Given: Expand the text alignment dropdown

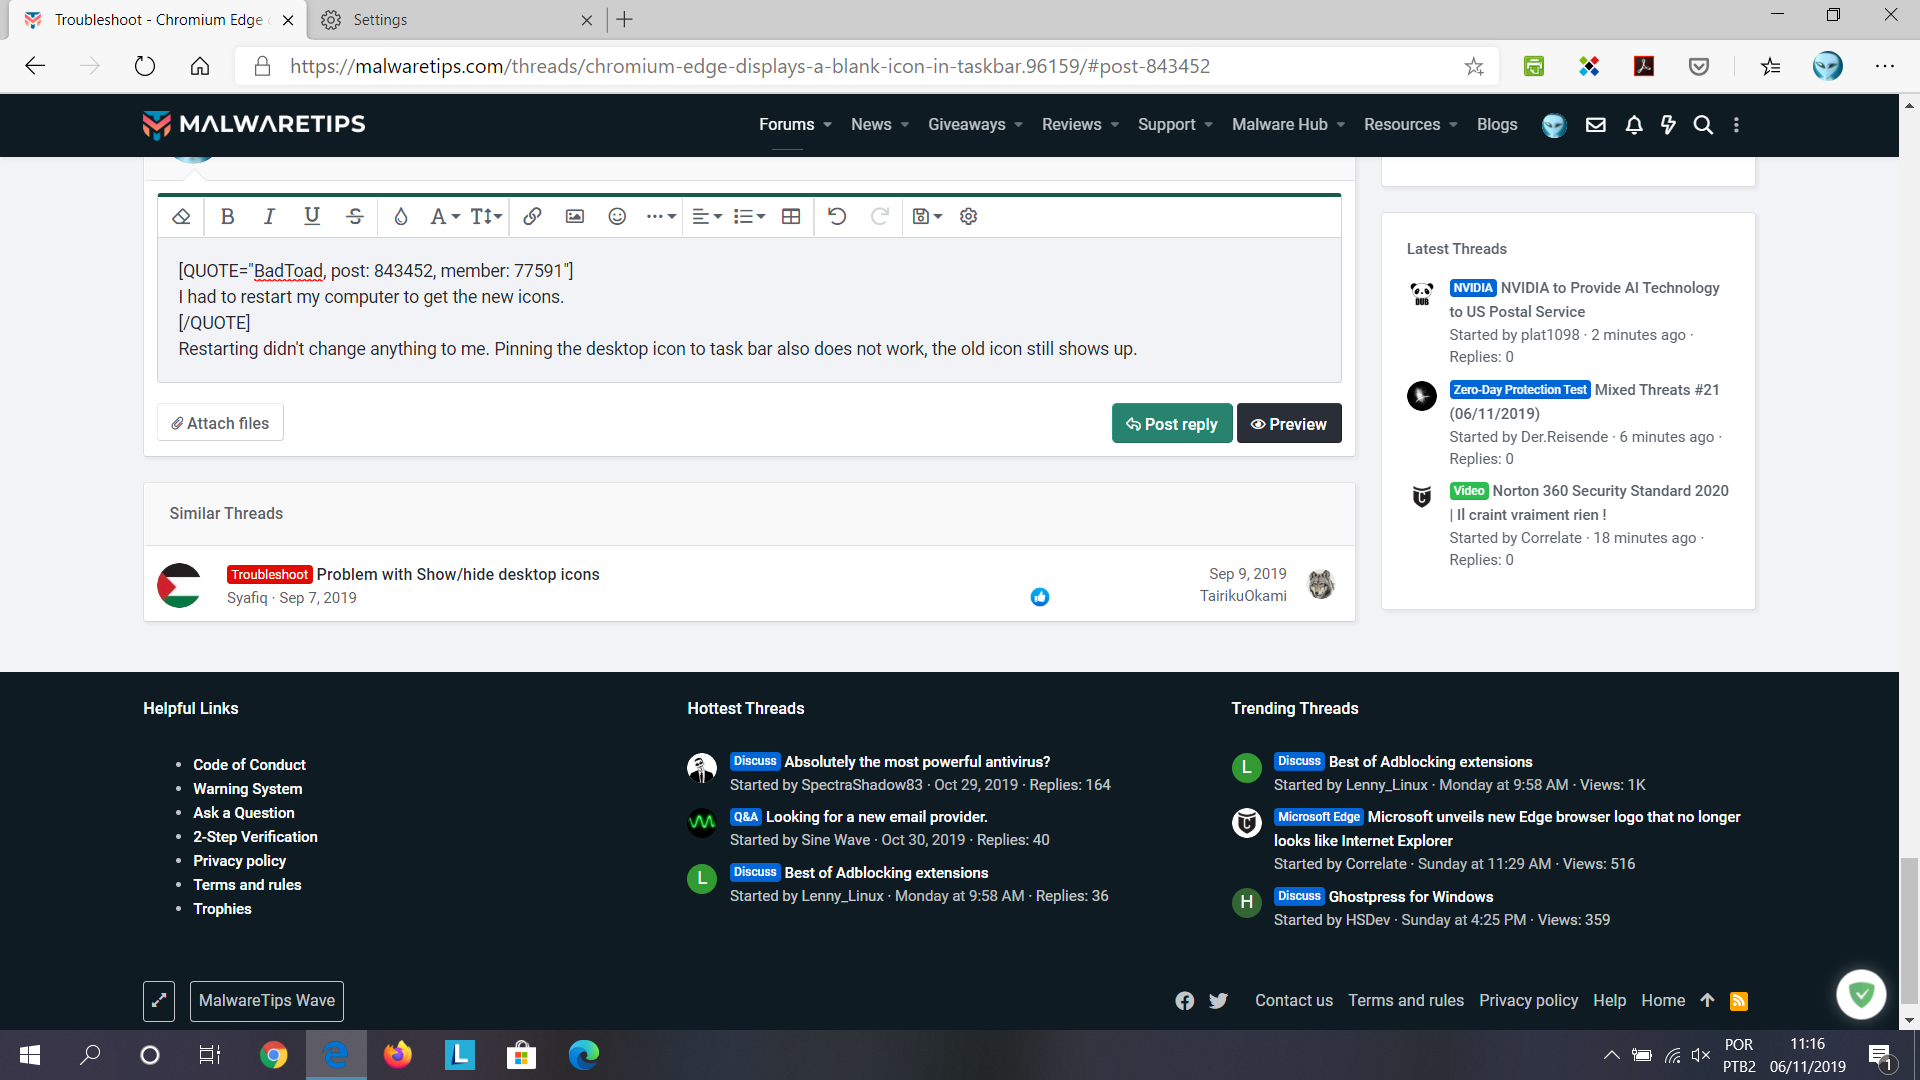Looking at the screenshot, I should (707, 216).
